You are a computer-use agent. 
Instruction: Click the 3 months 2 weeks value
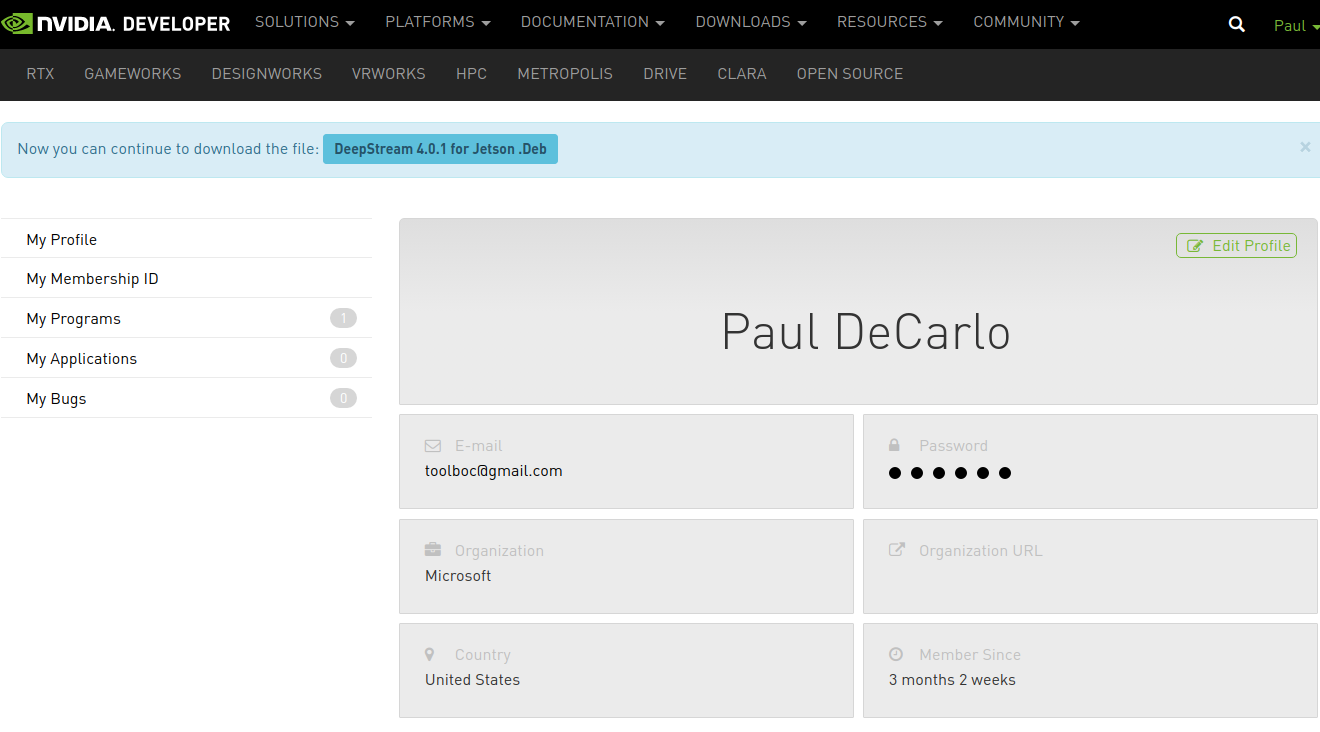coord(952,680)
